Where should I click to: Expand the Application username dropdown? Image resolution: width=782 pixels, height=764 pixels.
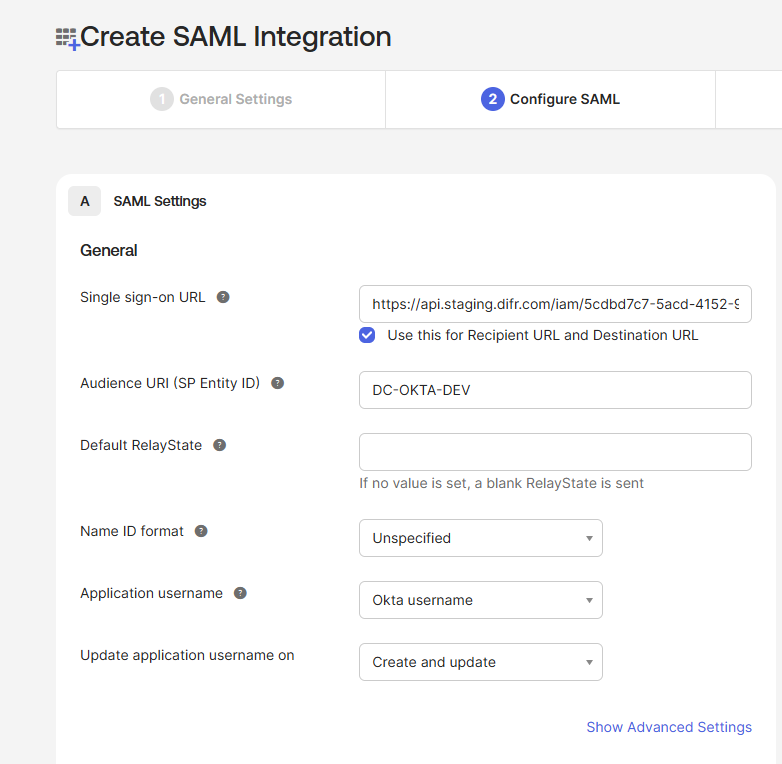point(480,600)
